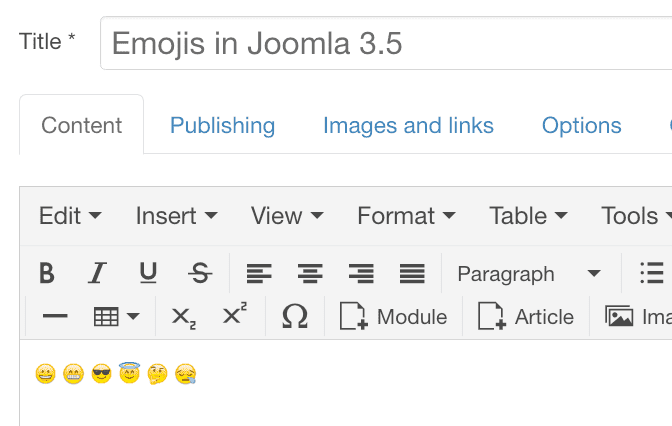Insert a special character with Omega

coord(295,316)
